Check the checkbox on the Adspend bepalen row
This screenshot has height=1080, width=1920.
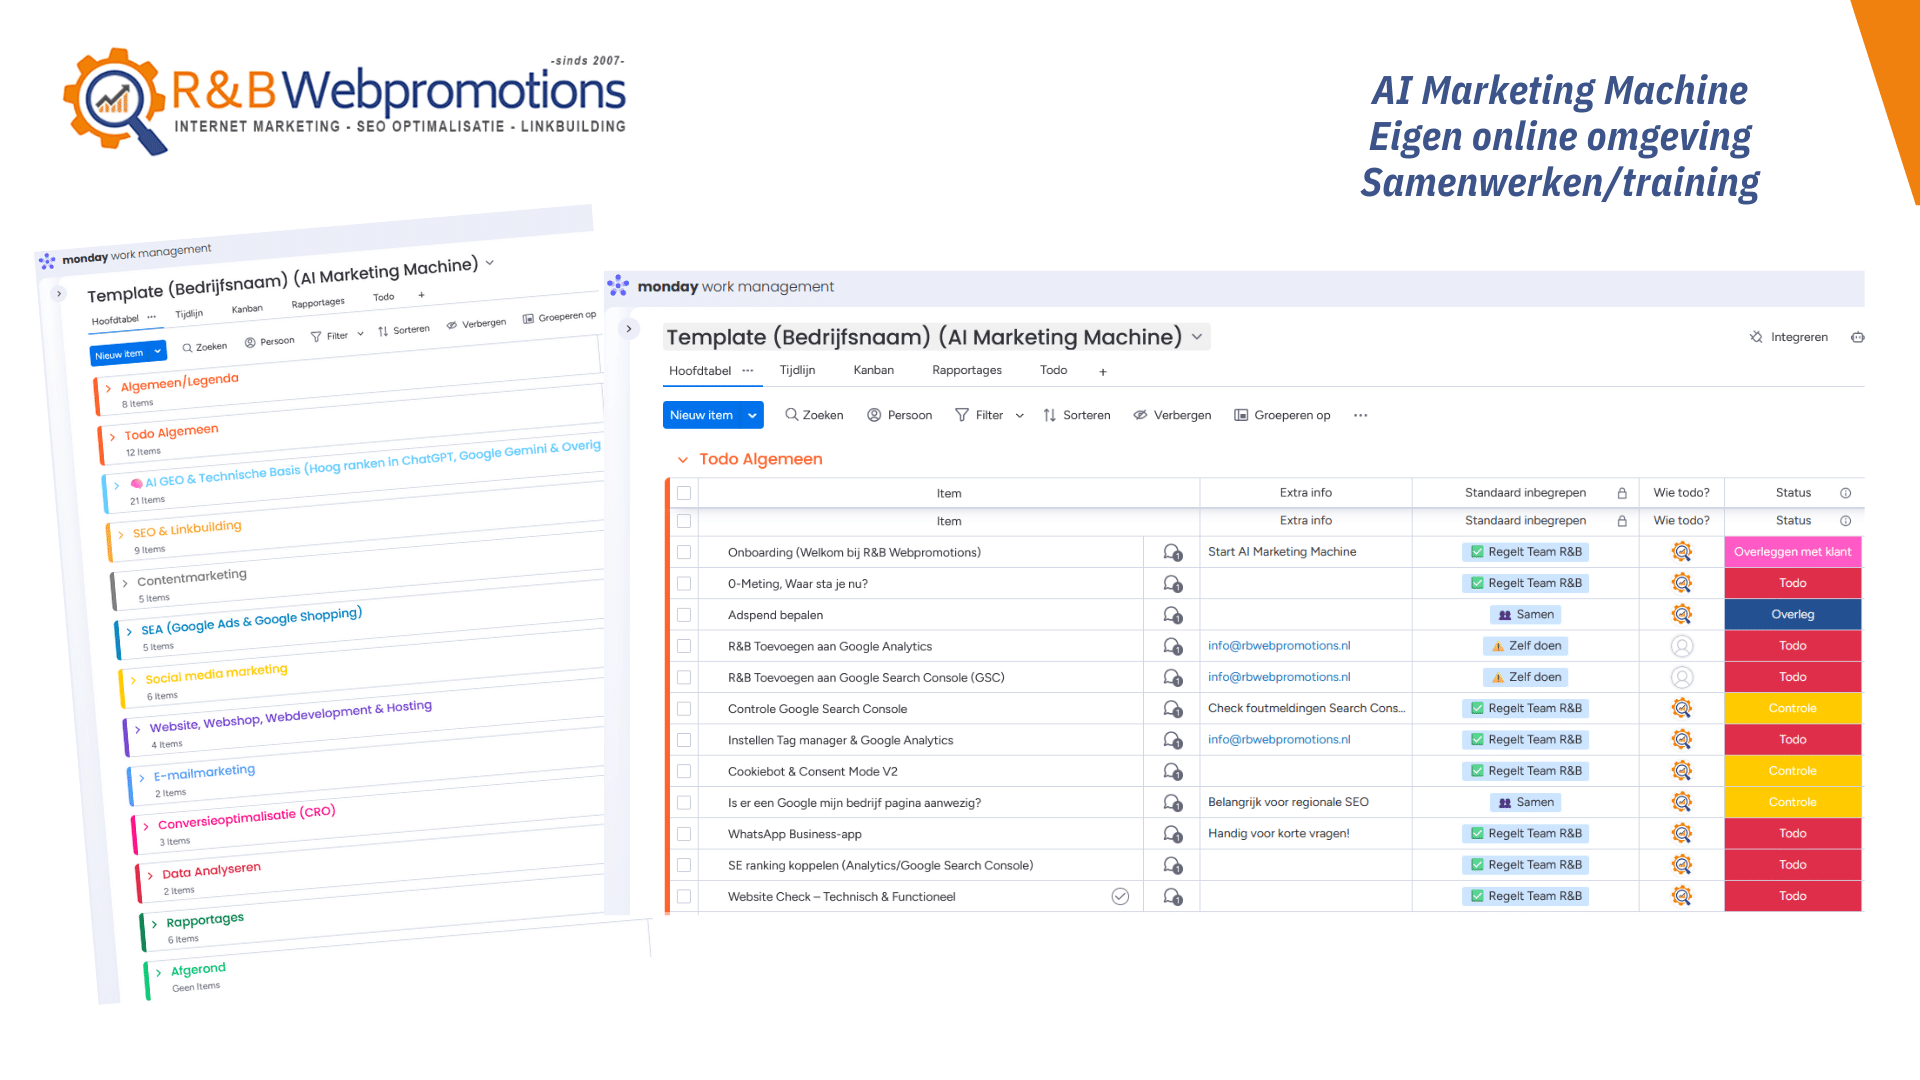684,614
